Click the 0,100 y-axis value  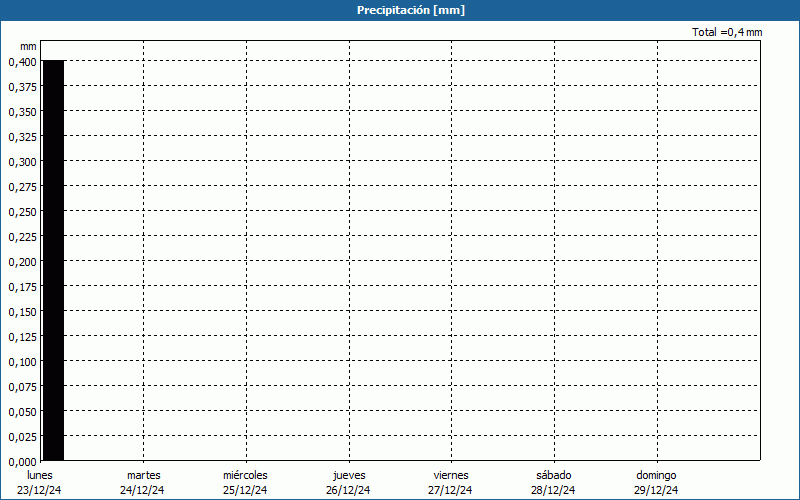point(22,362)
